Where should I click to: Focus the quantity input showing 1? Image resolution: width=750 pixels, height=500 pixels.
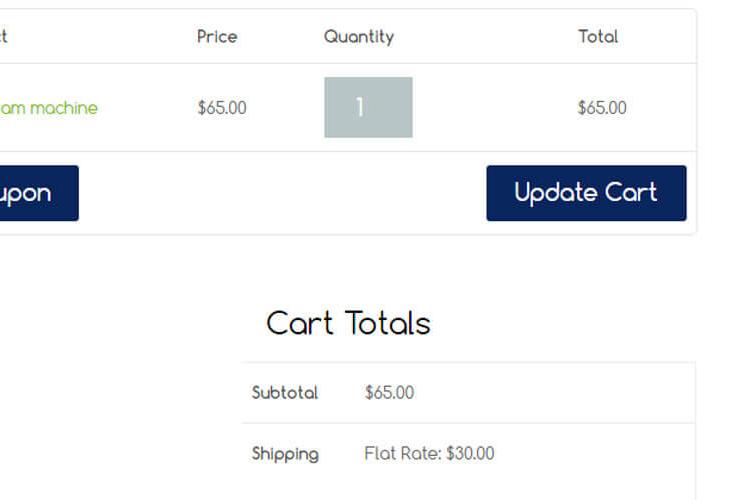368,107
